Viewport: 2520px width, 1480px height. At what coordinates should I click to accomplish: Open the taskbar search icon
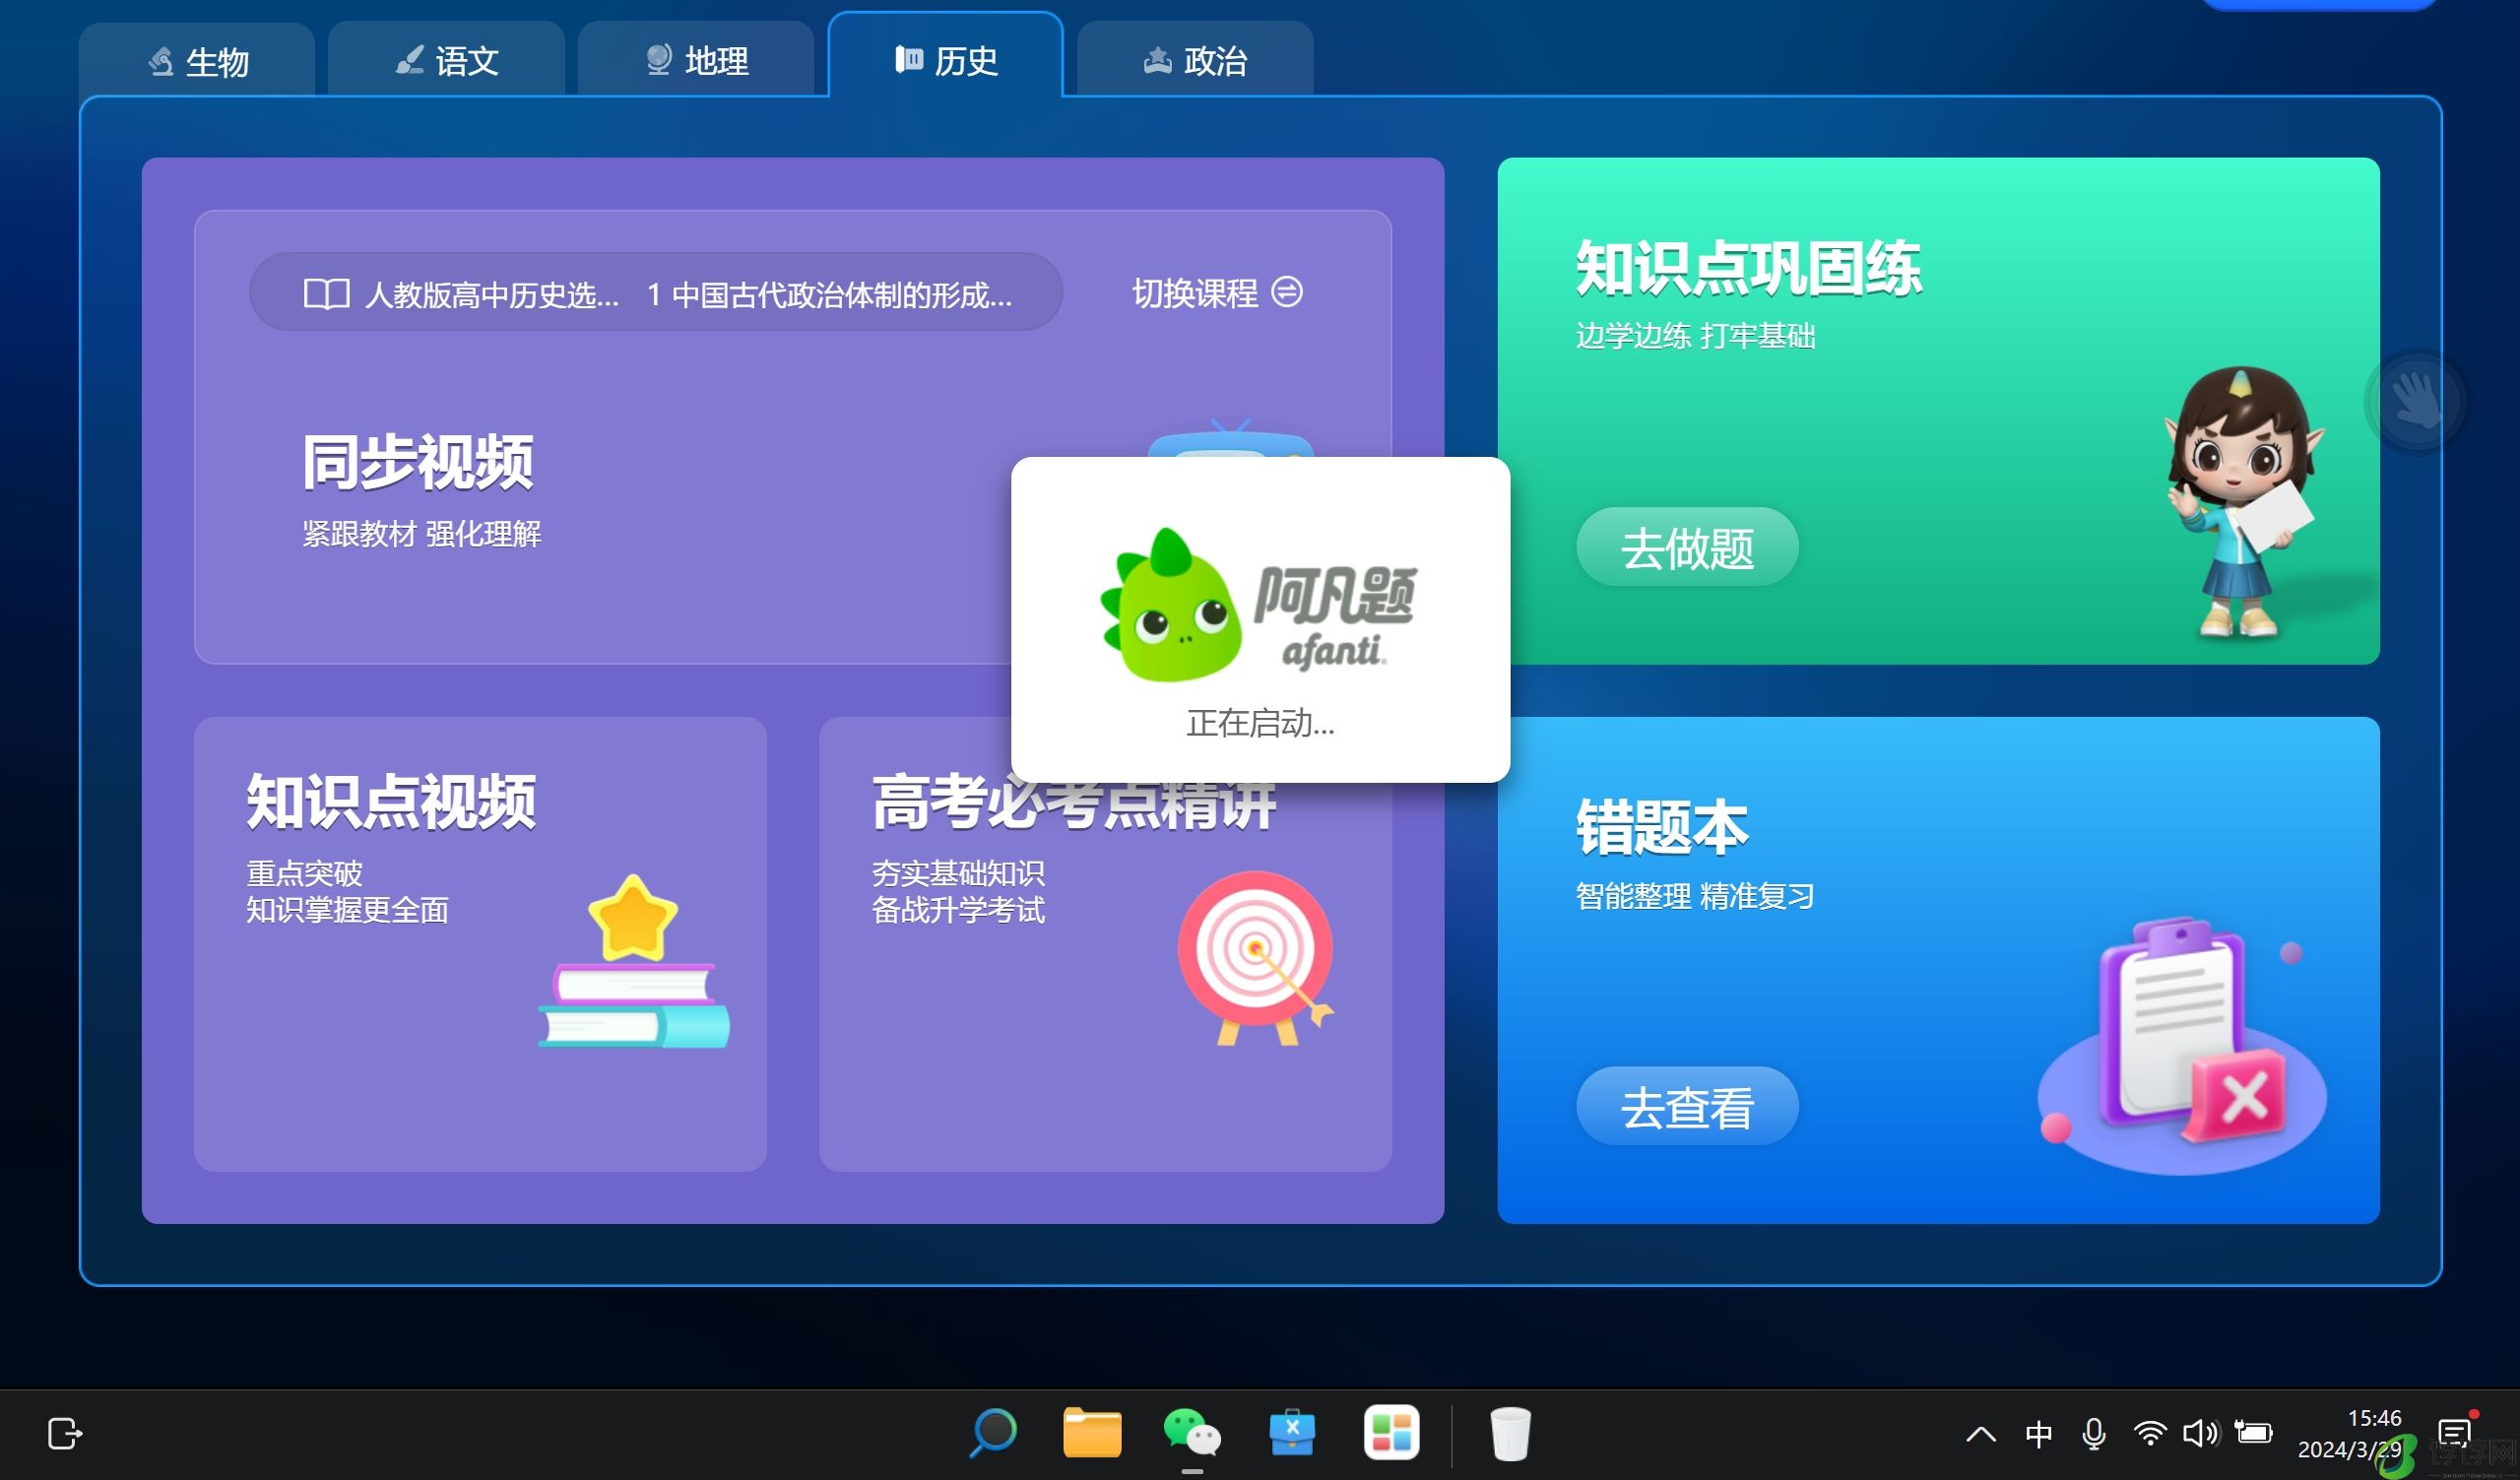(993, 1433)
